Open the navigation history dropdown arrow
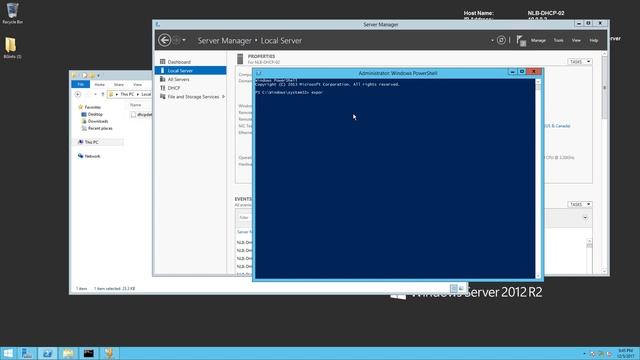 pyautogui.click(x=184, y=40)
